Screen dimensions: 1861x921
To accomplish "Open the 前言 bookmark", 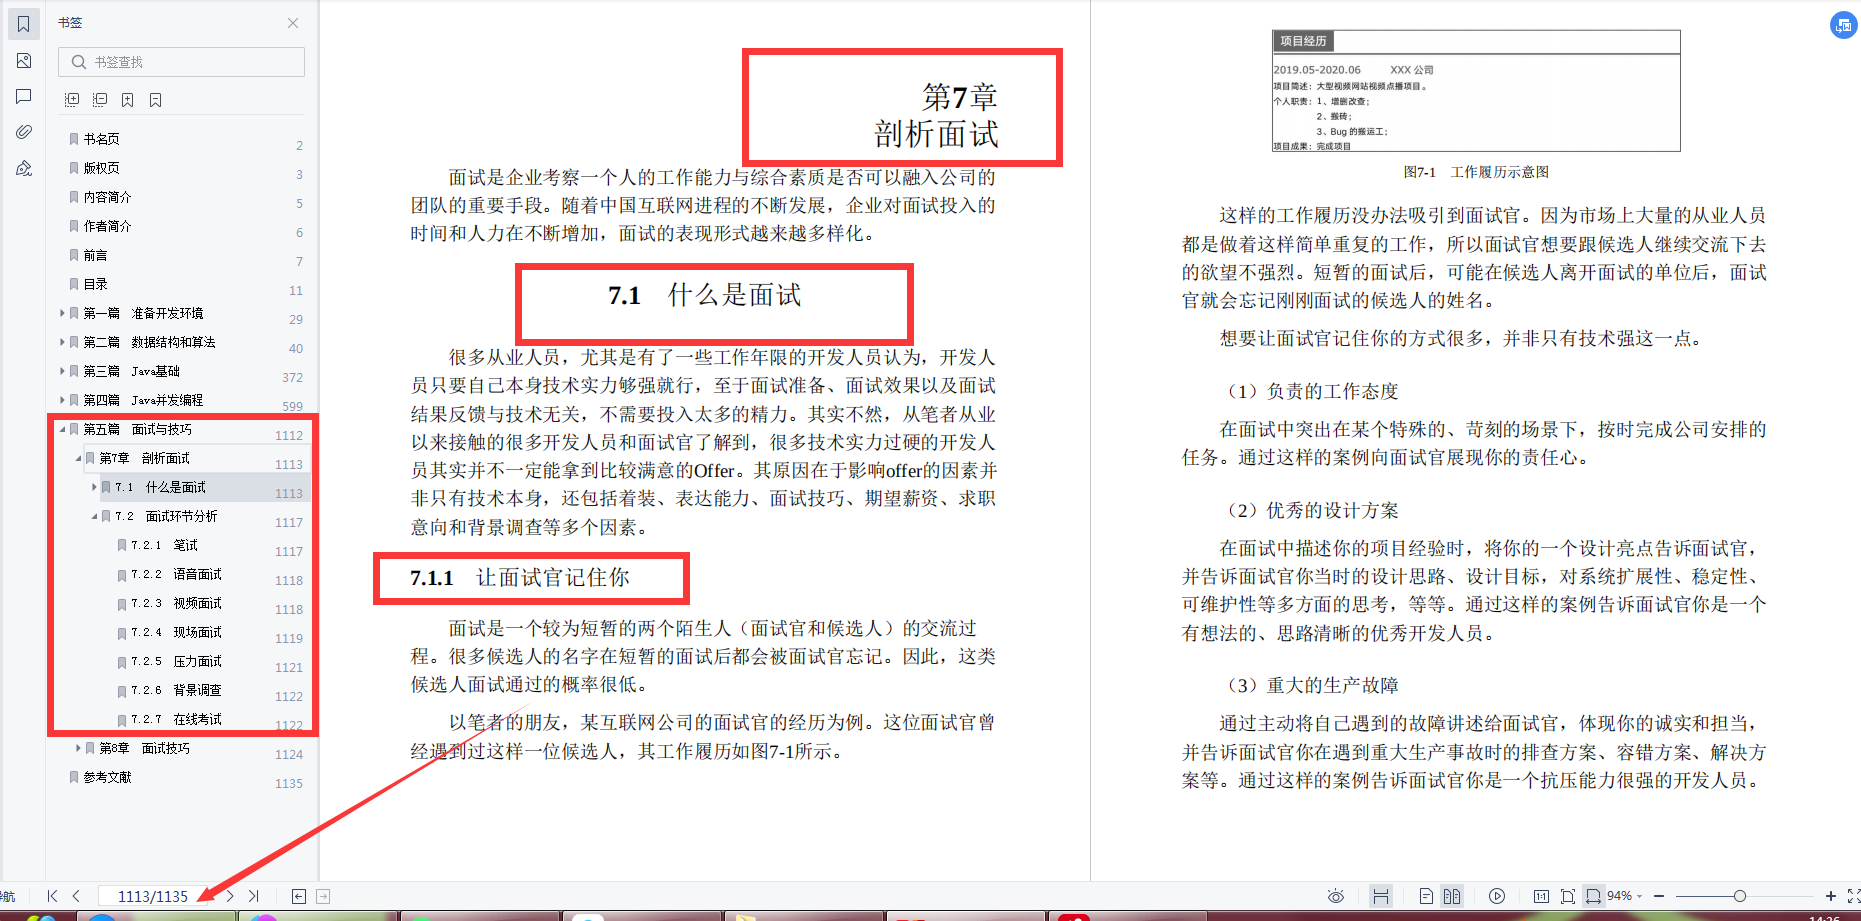I will [x=95, y=255].
